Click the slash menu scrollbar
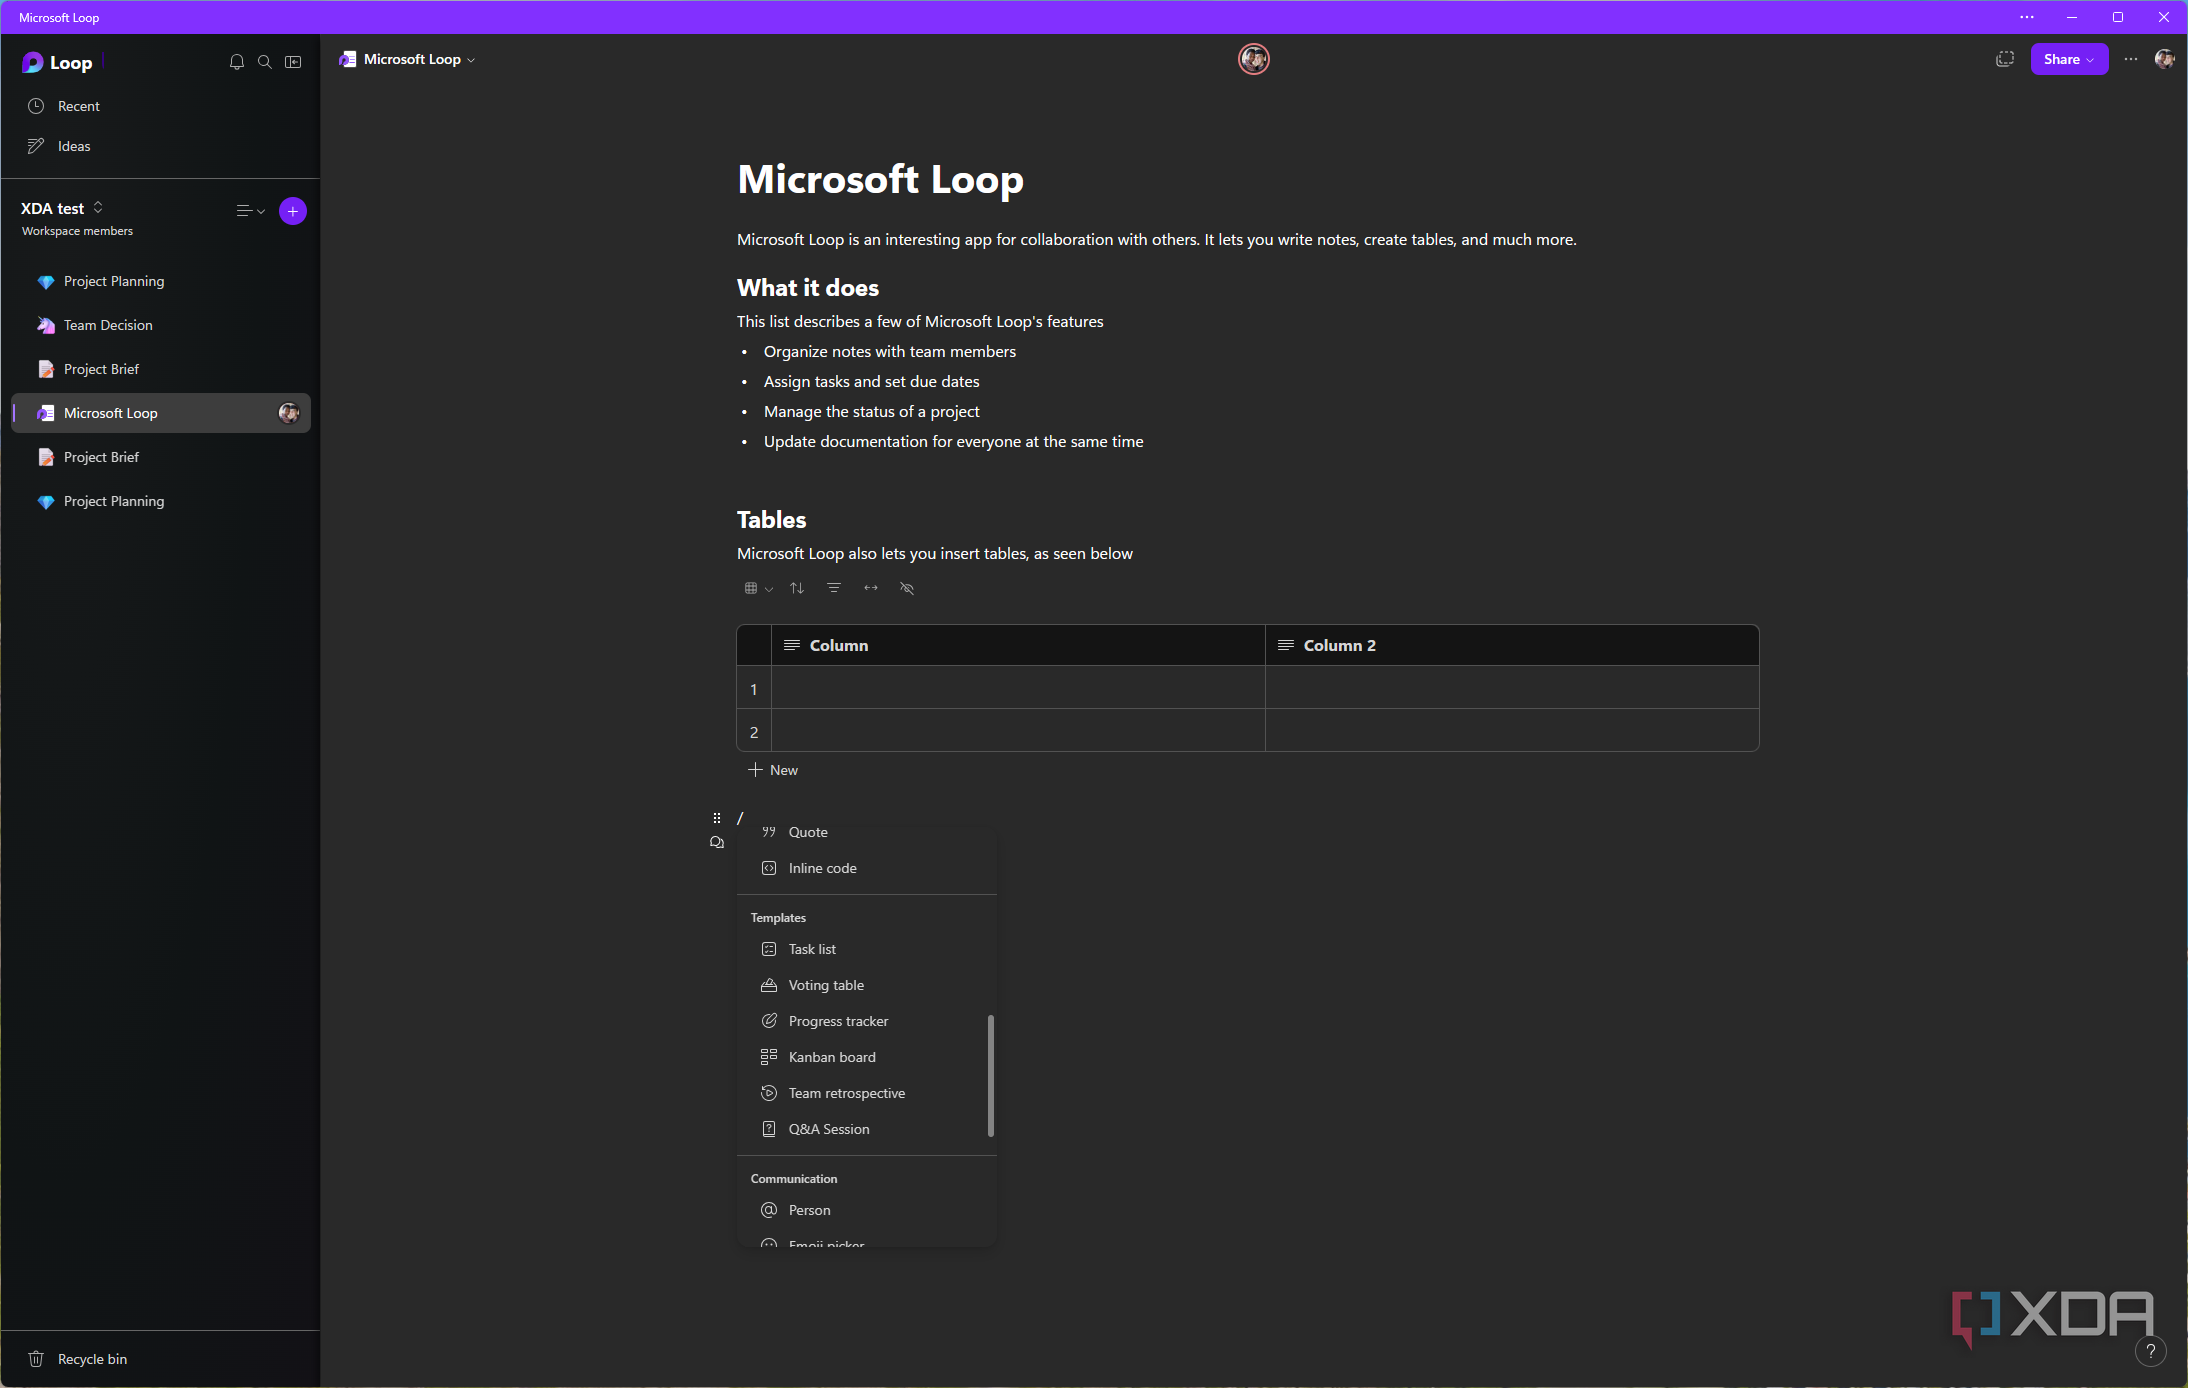 pos(991,1076)
